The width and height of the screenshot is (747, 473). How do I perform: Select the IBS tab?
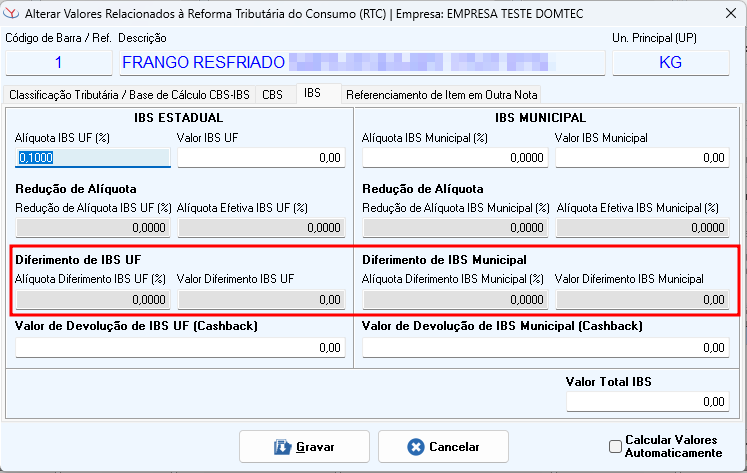(x=313, y=93)
